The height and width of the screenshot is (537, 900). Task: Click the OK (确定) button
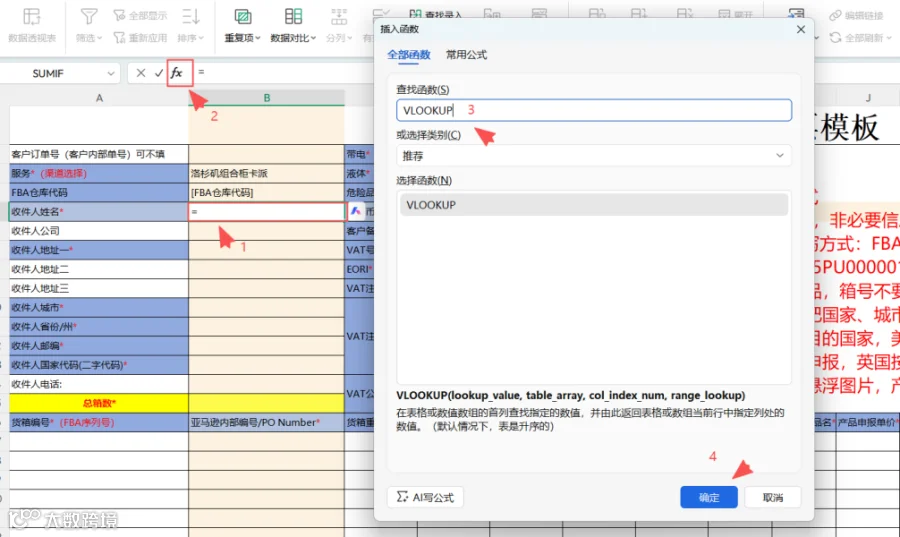click(709, 497)
